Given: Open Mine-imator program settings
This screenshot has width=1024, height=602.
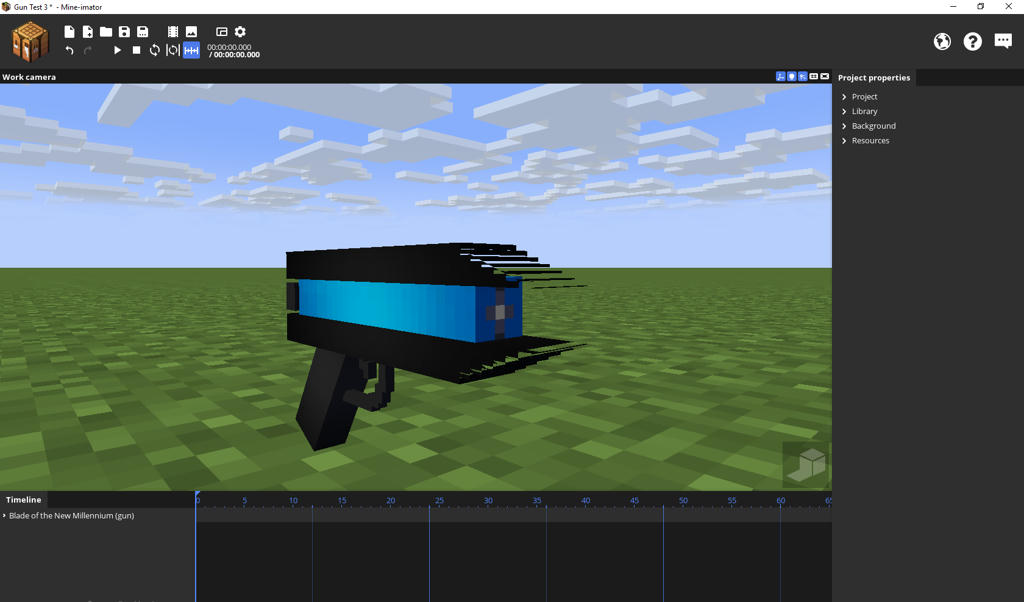Looking at the screenshot, I should click(239, 31).
